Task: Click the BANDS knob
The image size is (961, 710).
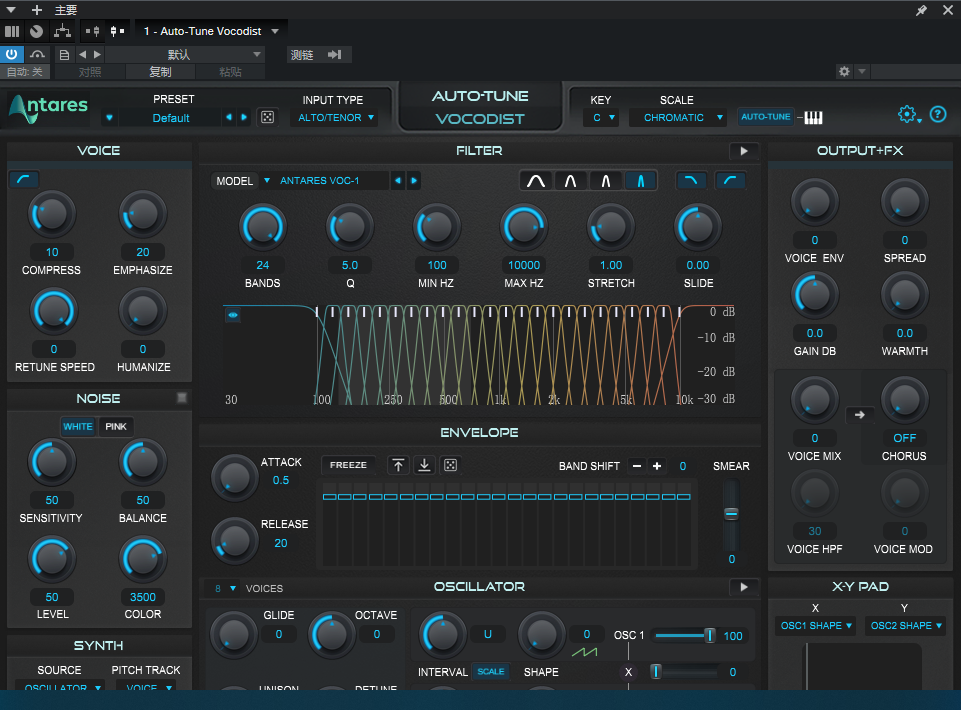Action: [263, 227]
